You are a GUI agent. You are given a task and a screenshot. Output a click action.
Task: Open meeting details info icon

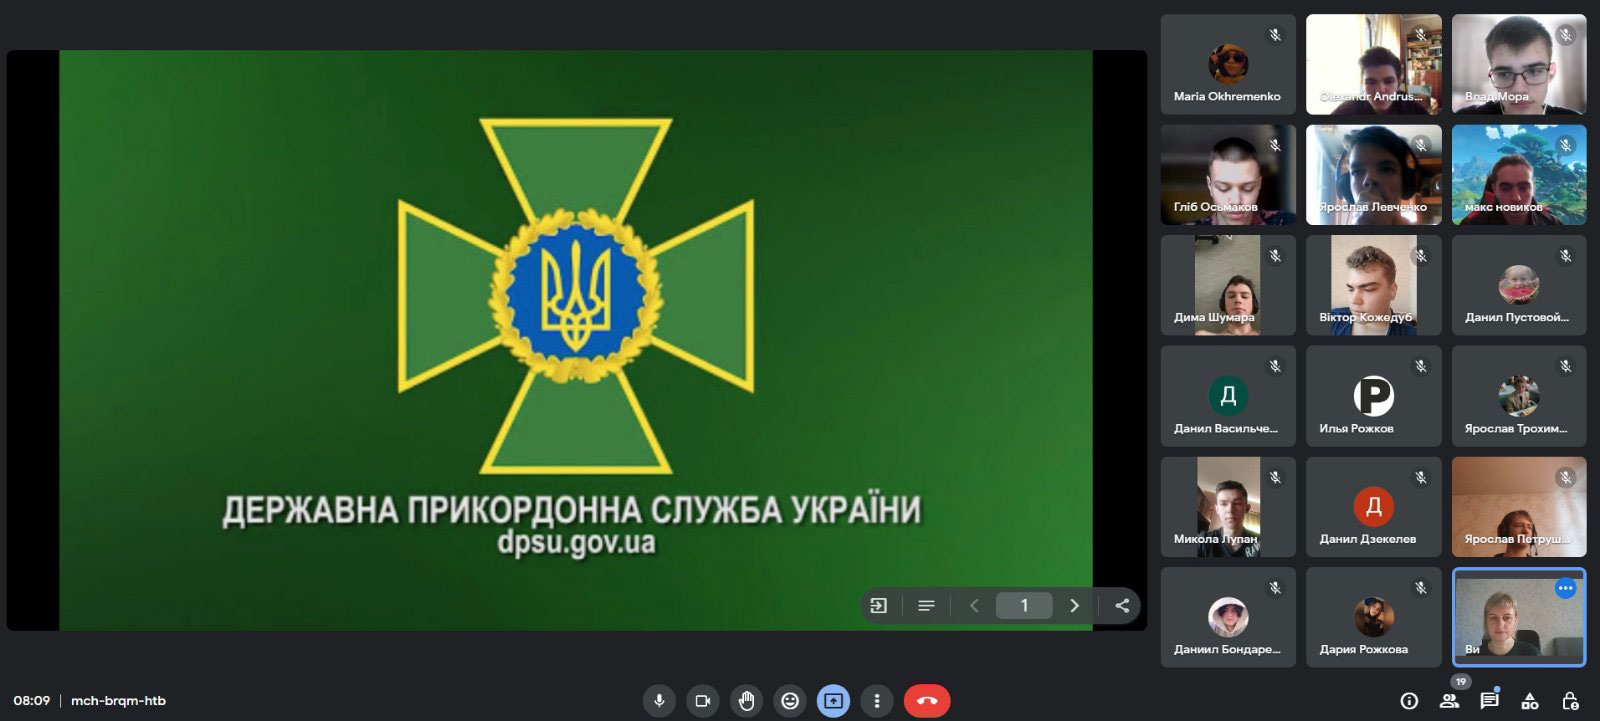click(1409, 701)
